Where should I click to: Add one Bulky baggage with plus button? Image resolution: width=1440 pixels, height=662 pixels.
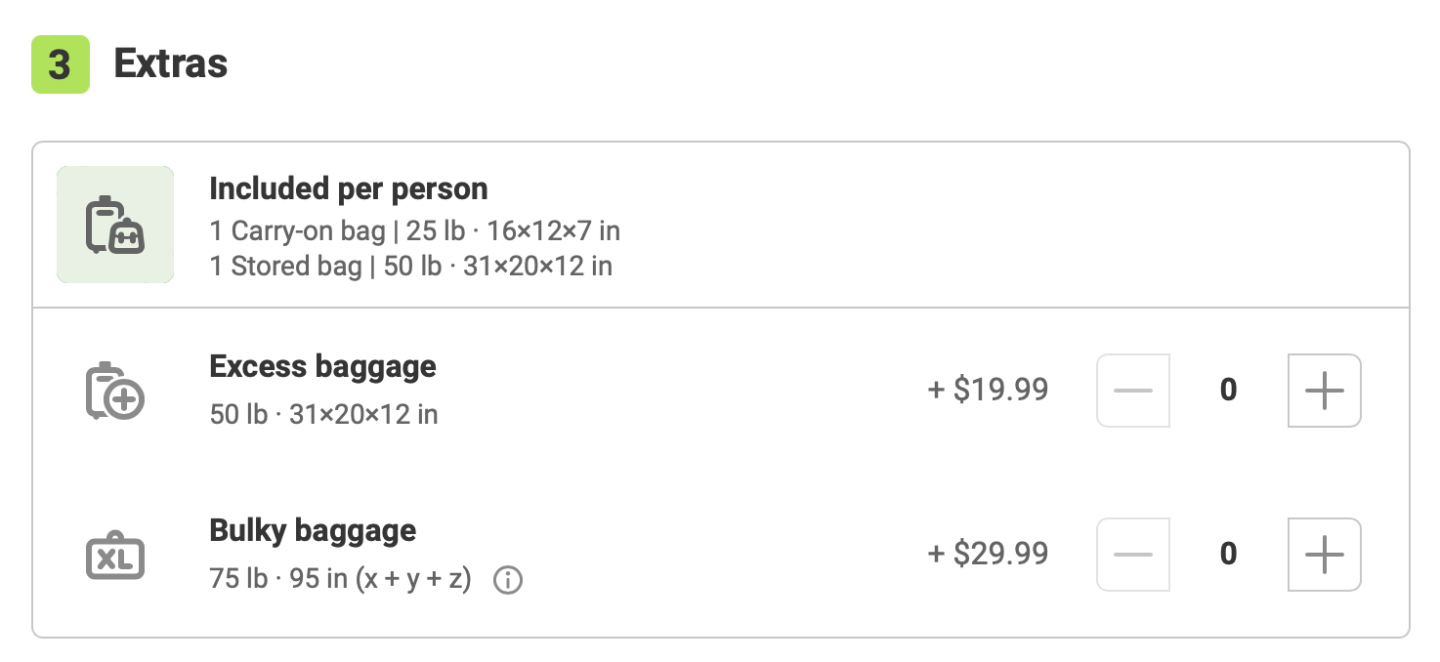pyautogui.click(x=1324, y=554)
